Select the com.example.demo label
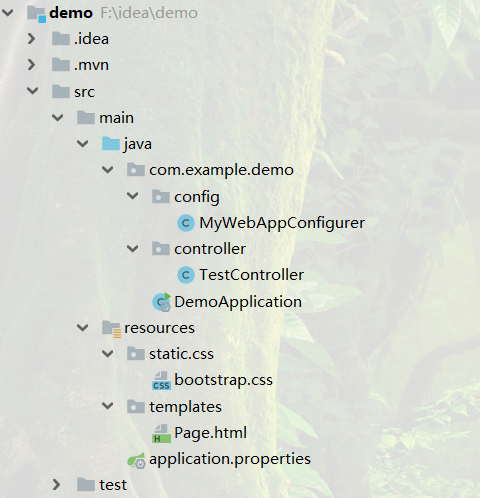This screenshot has height=498, width=480. point(221,170)
